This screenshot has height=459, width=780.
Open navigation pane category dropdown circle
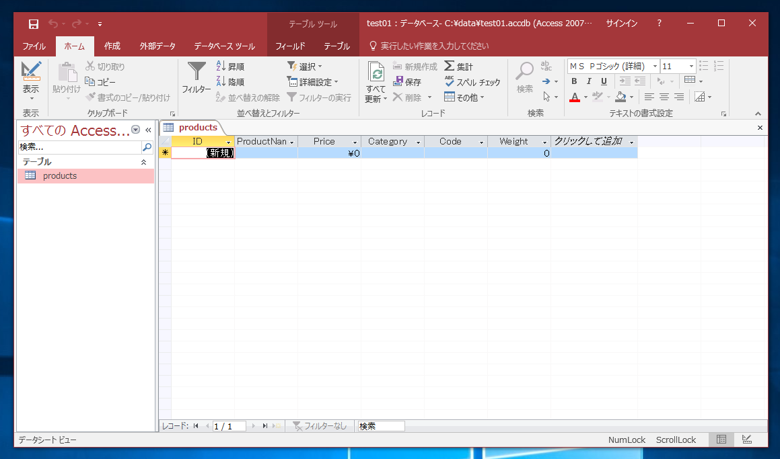tap(135, 130)
